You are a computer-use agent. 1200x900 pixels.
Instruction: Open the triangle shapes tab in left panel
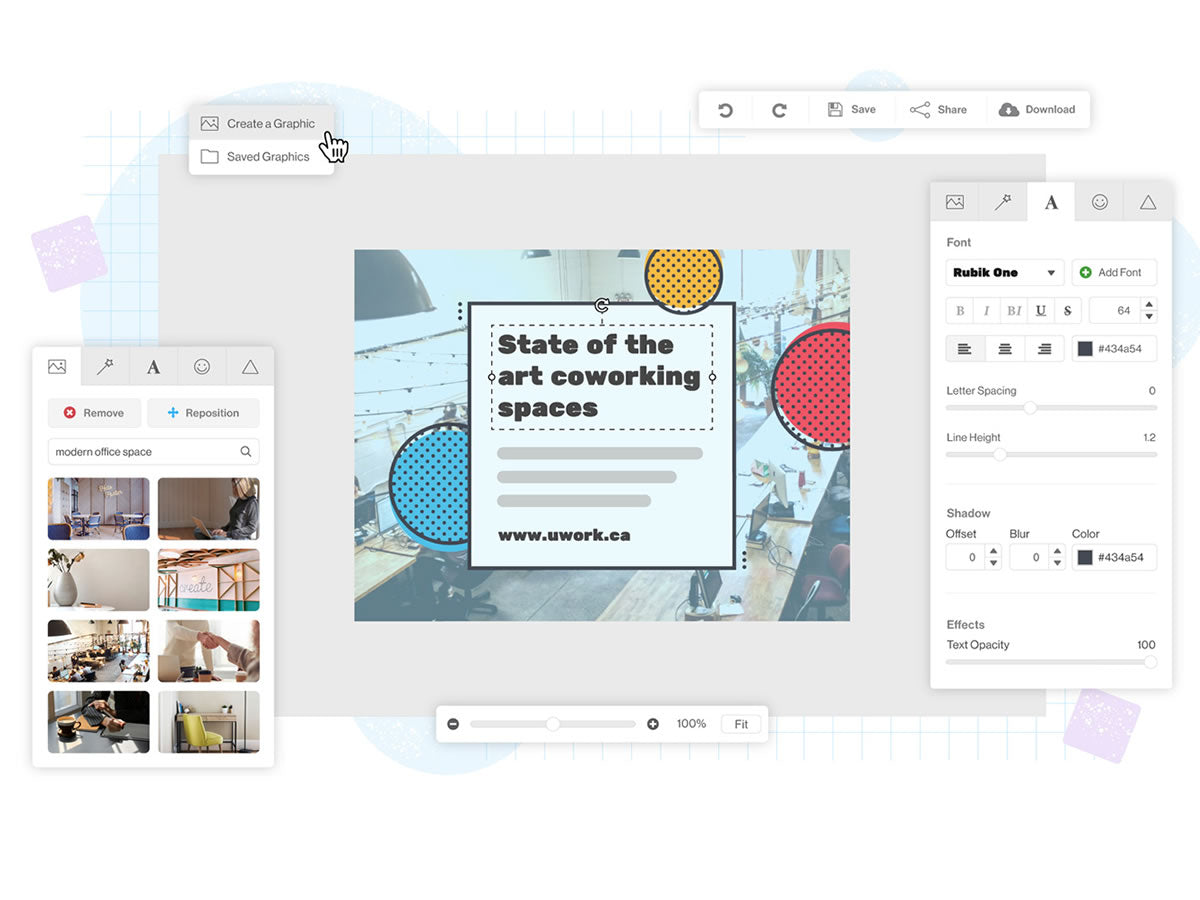[x=250, y=367]
